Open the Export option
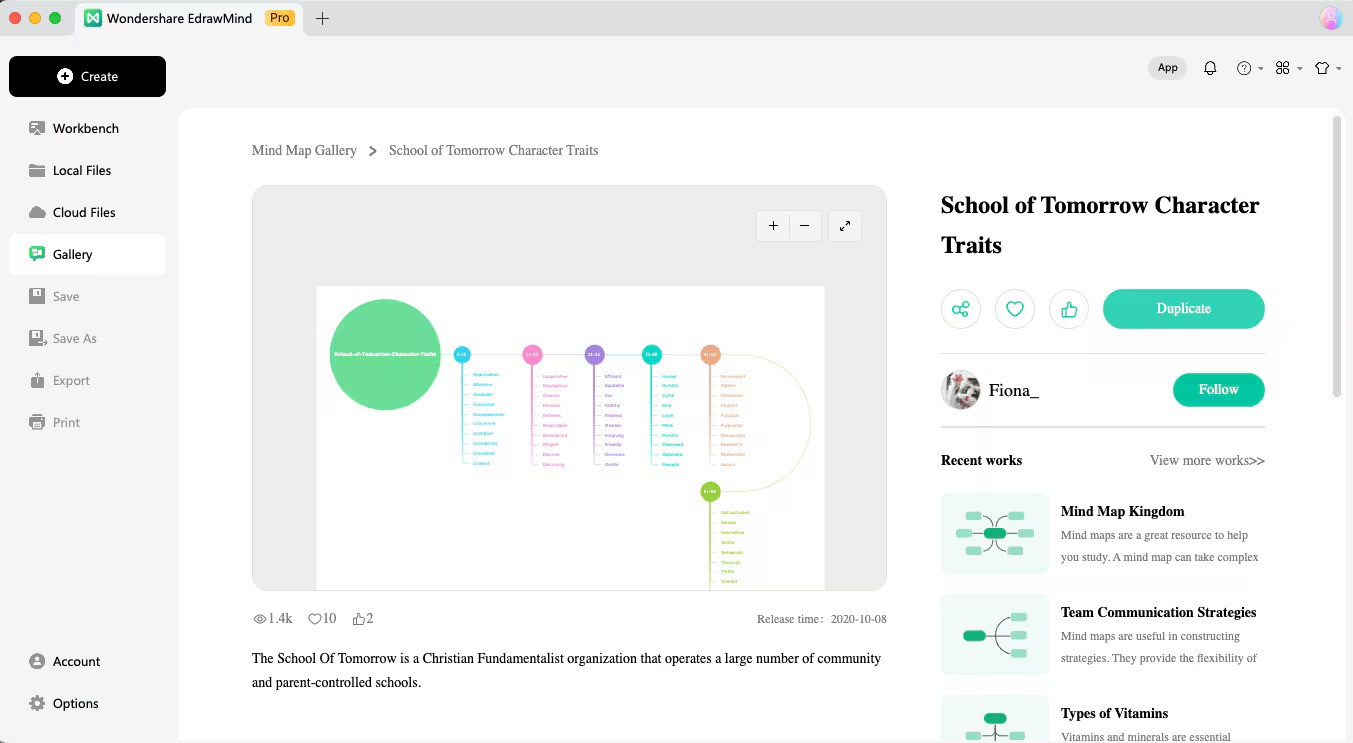Screen dimensions: 1353x743 coord(87,380)
